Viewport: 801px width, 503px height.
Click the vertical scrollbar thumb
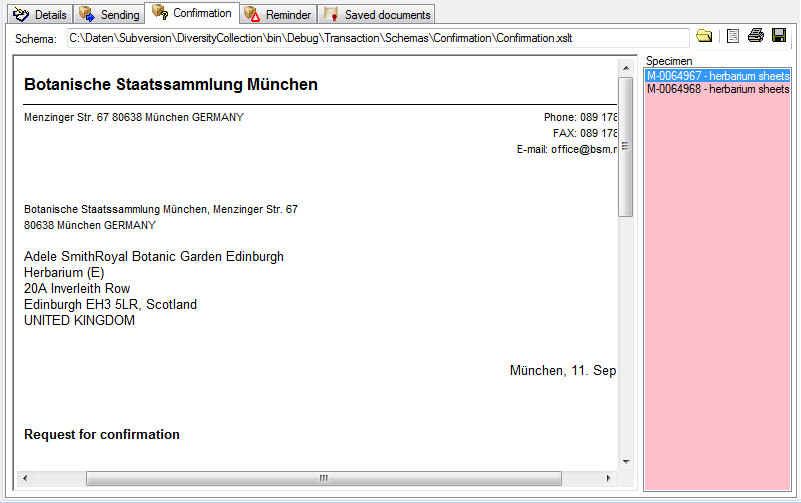click(626, 147)
